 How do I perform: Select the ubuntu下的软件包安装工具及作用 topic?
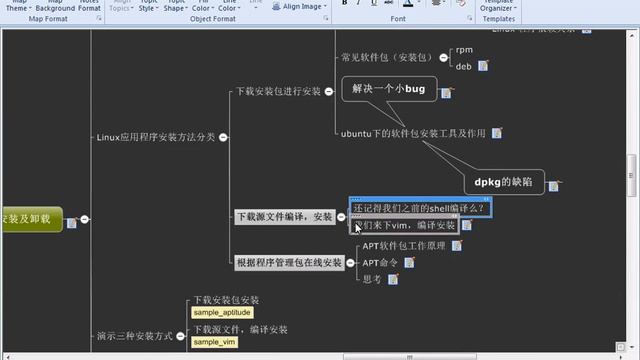tap(413, 133)
